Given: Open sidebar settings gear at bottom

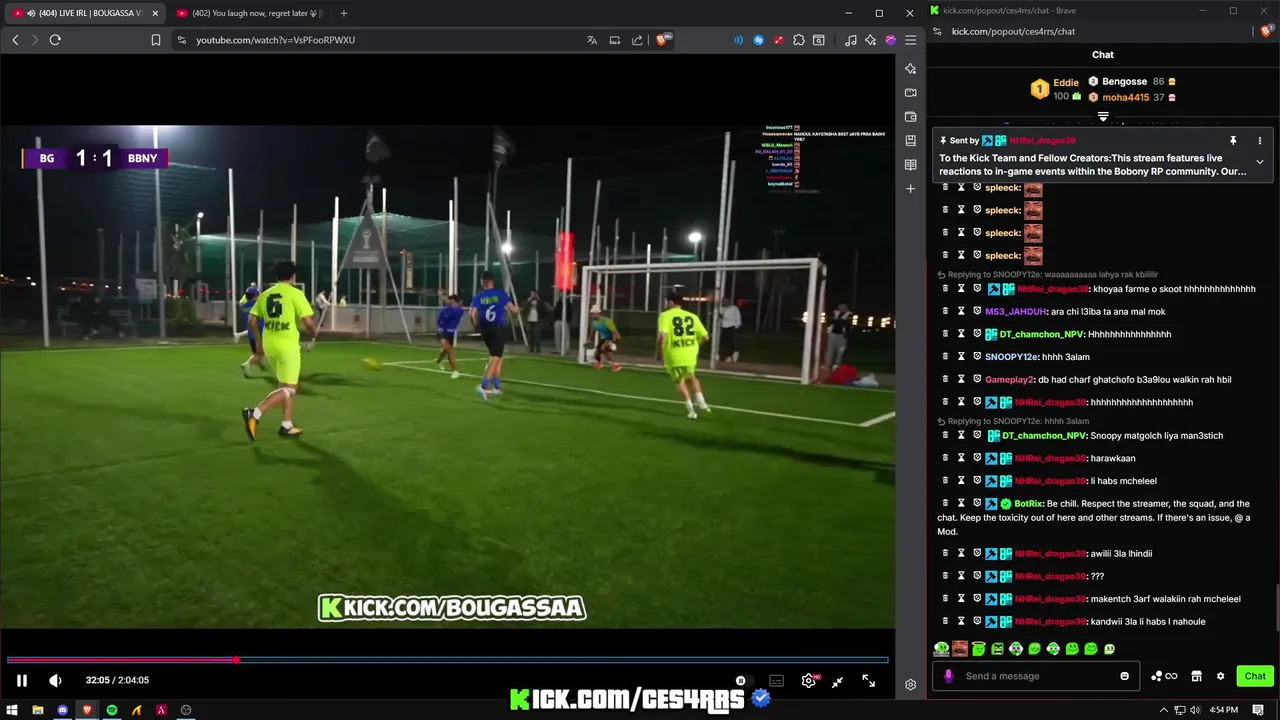Looking at the screenshot, I should 910,685.
